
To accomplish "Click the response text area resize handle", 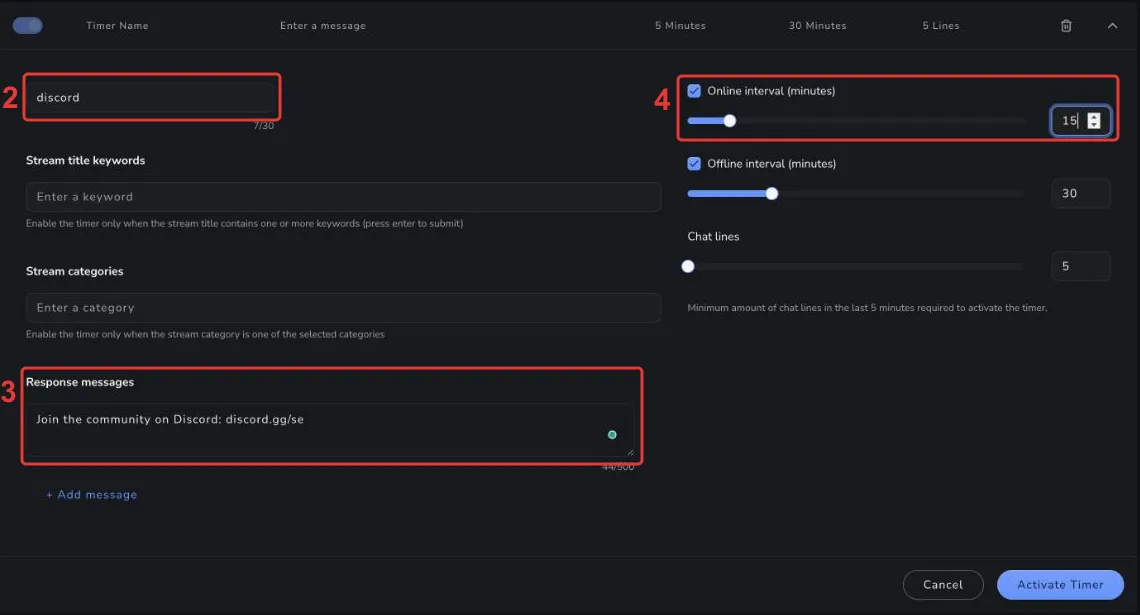I will [x=630, y=452].
